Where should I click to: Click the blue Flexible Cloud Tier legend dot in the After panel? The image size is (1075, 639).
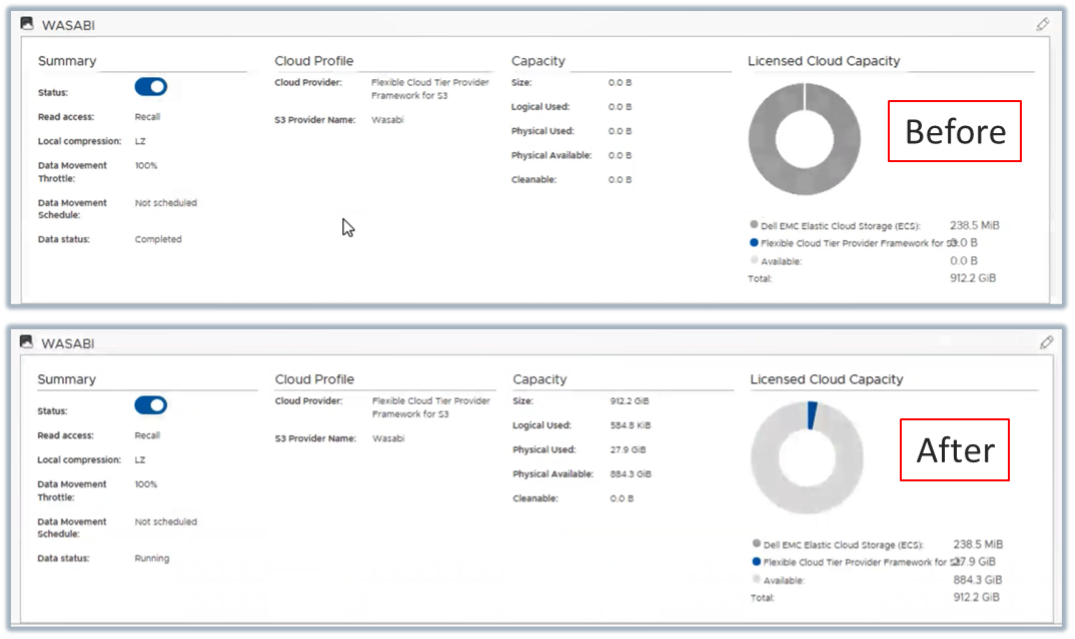(x=754, y=562)
